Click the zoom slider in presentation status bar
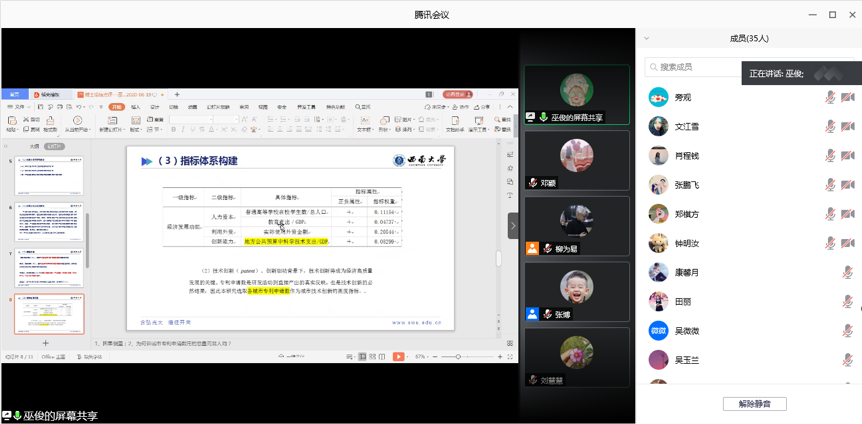The image size is (862, 424). tap(459, 357)
